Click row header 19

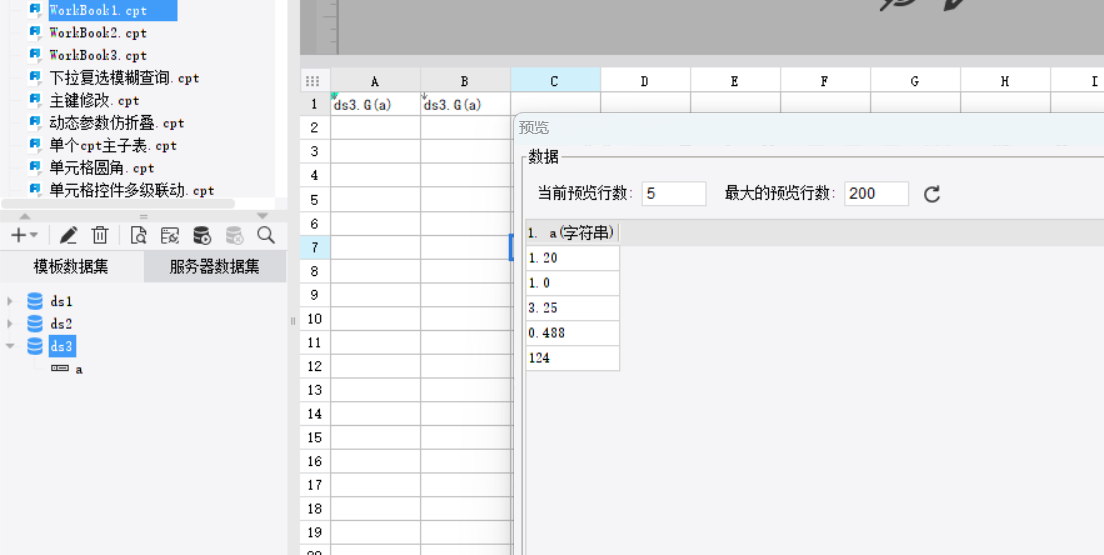pyautogui.click(x=315, y=532)
